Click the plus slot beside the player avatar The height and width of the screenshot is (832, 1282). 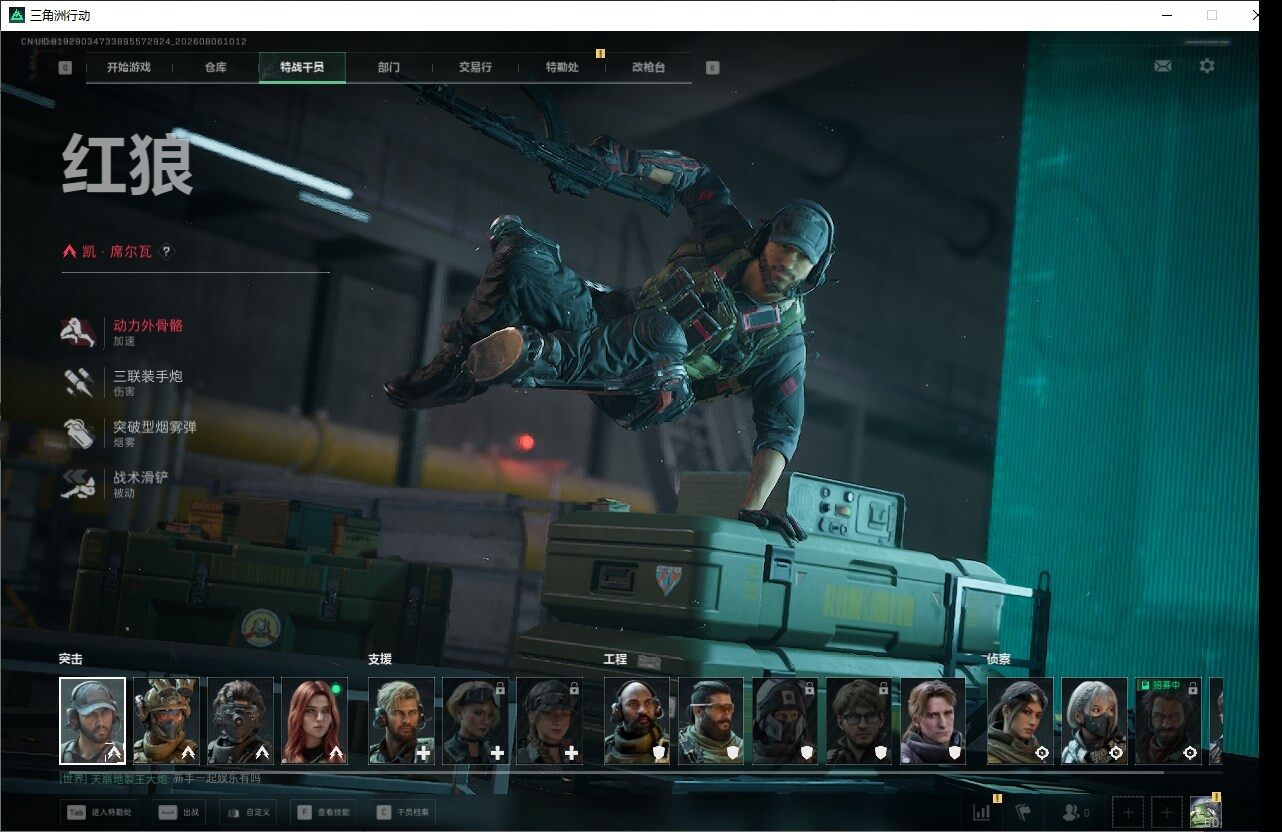pos(1166,812)
